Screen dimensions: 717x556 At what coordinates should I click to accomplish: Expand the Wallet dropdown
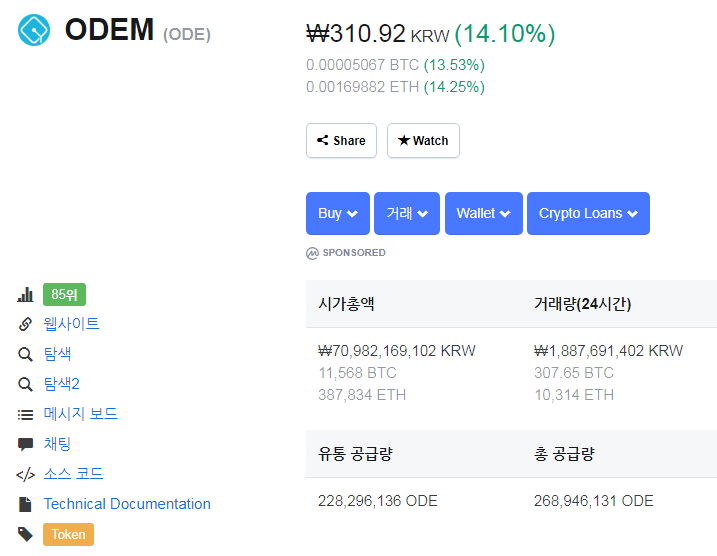point(483,213)
